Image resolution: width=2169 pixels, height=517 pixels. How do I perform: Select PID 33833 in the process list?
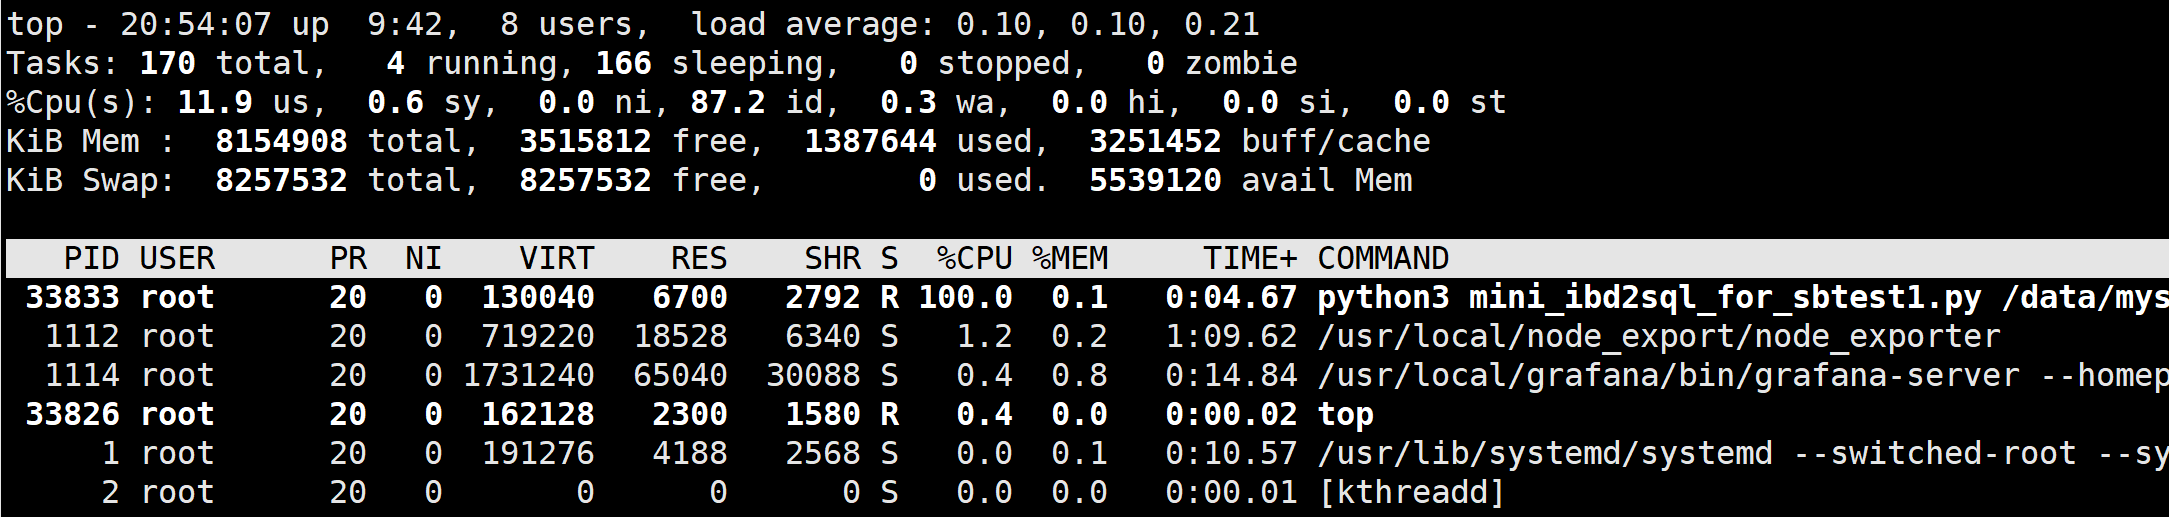72,297
